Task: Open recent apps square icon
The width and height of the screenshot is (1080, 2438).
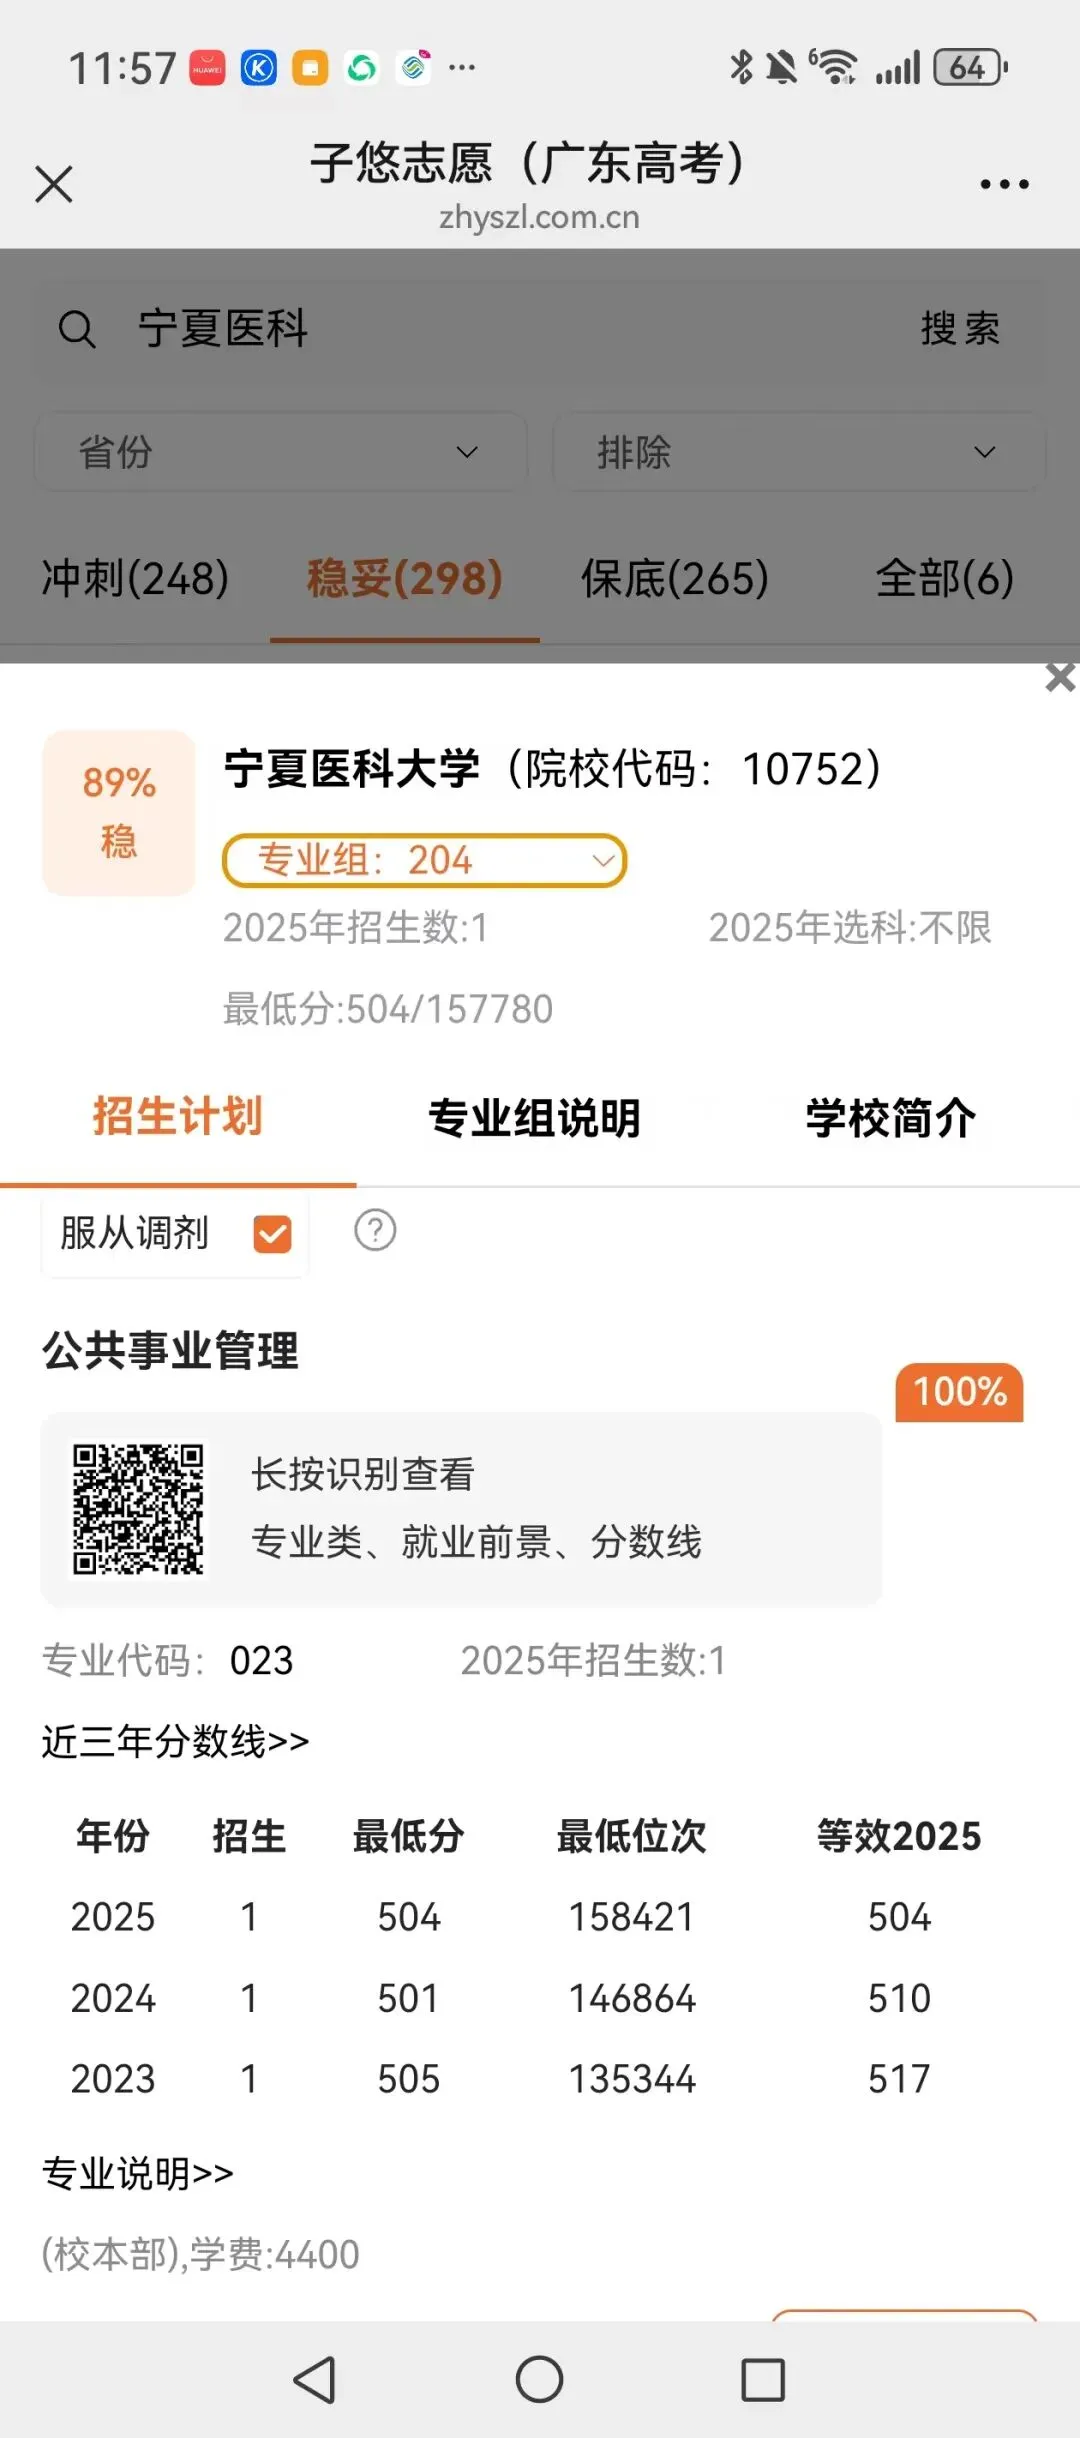Action: click(x=763, y=2379)
